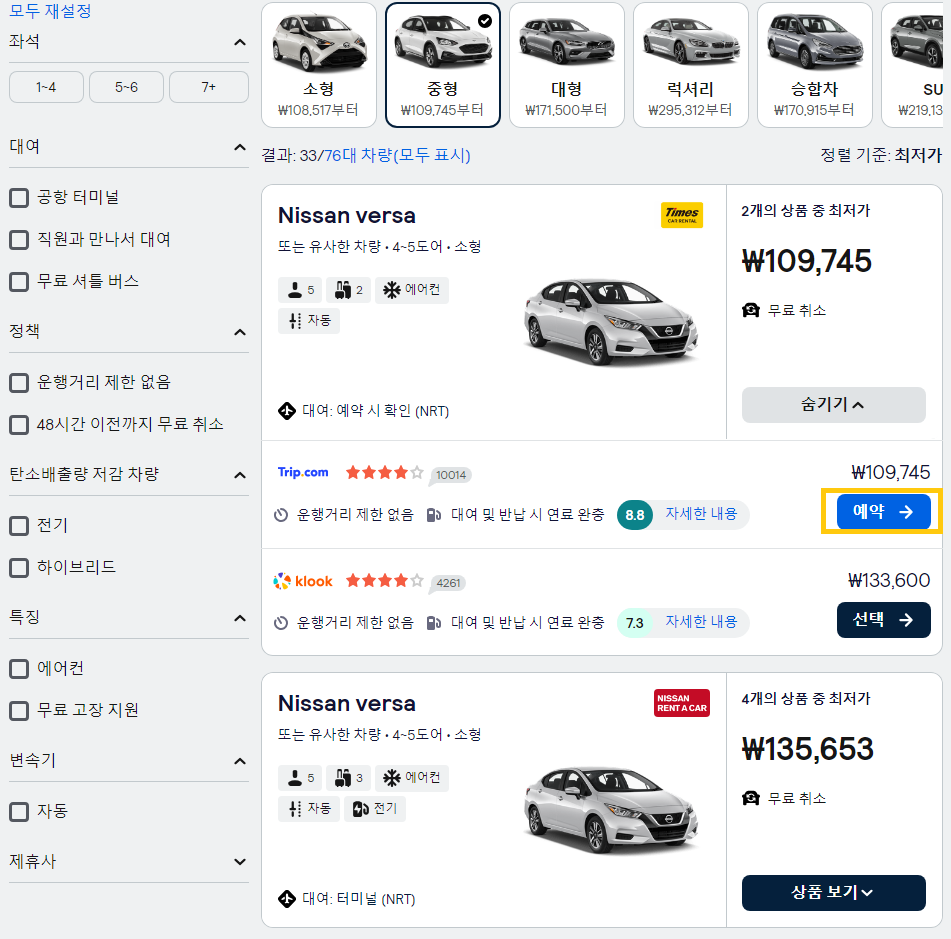
Task: Click the 무료 취소 icon under ₩109,745
Action: tap(751, 311)
